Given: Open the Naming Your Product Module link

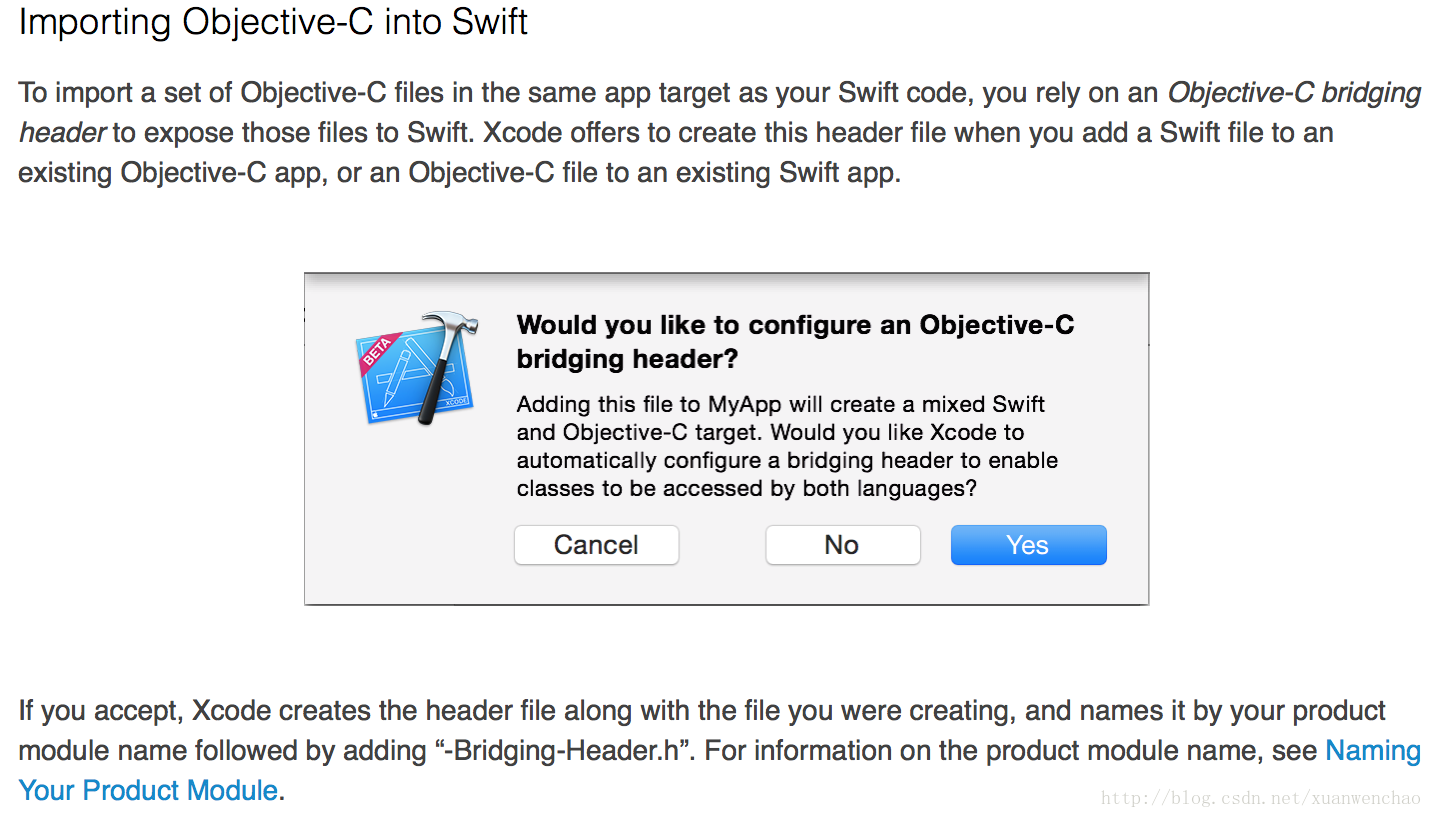Looking at the screenshot, I should pyautogui.click(x=720, y=770).
